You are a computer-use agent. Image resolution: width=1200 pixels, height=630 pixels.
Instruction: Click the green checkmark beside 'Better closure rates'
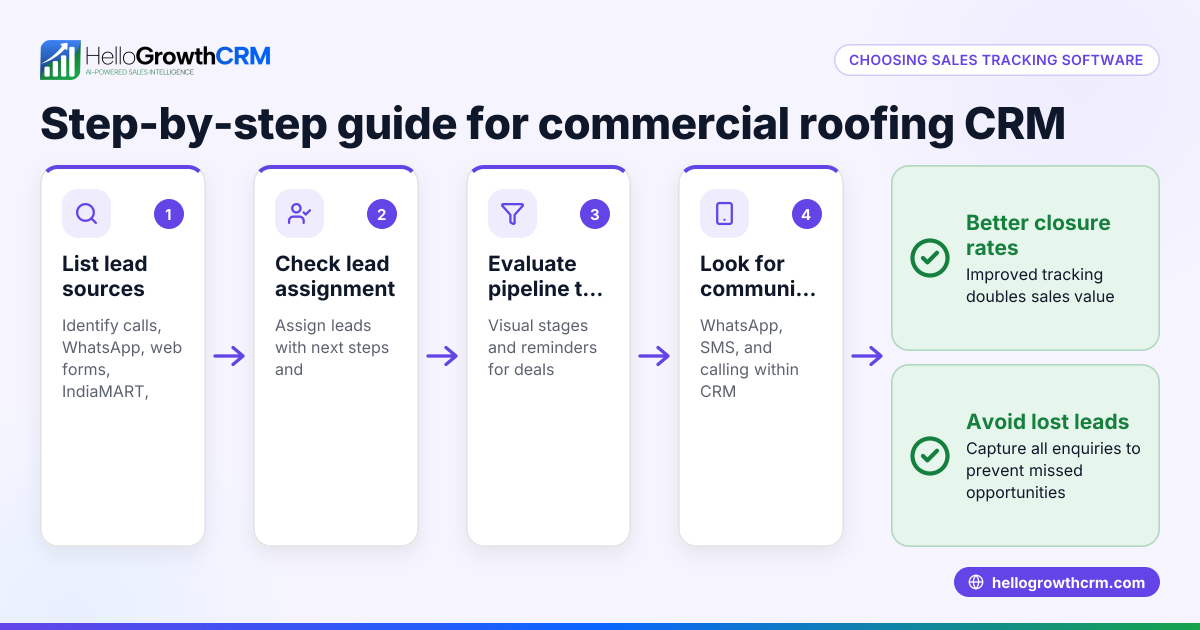(930, 258)
